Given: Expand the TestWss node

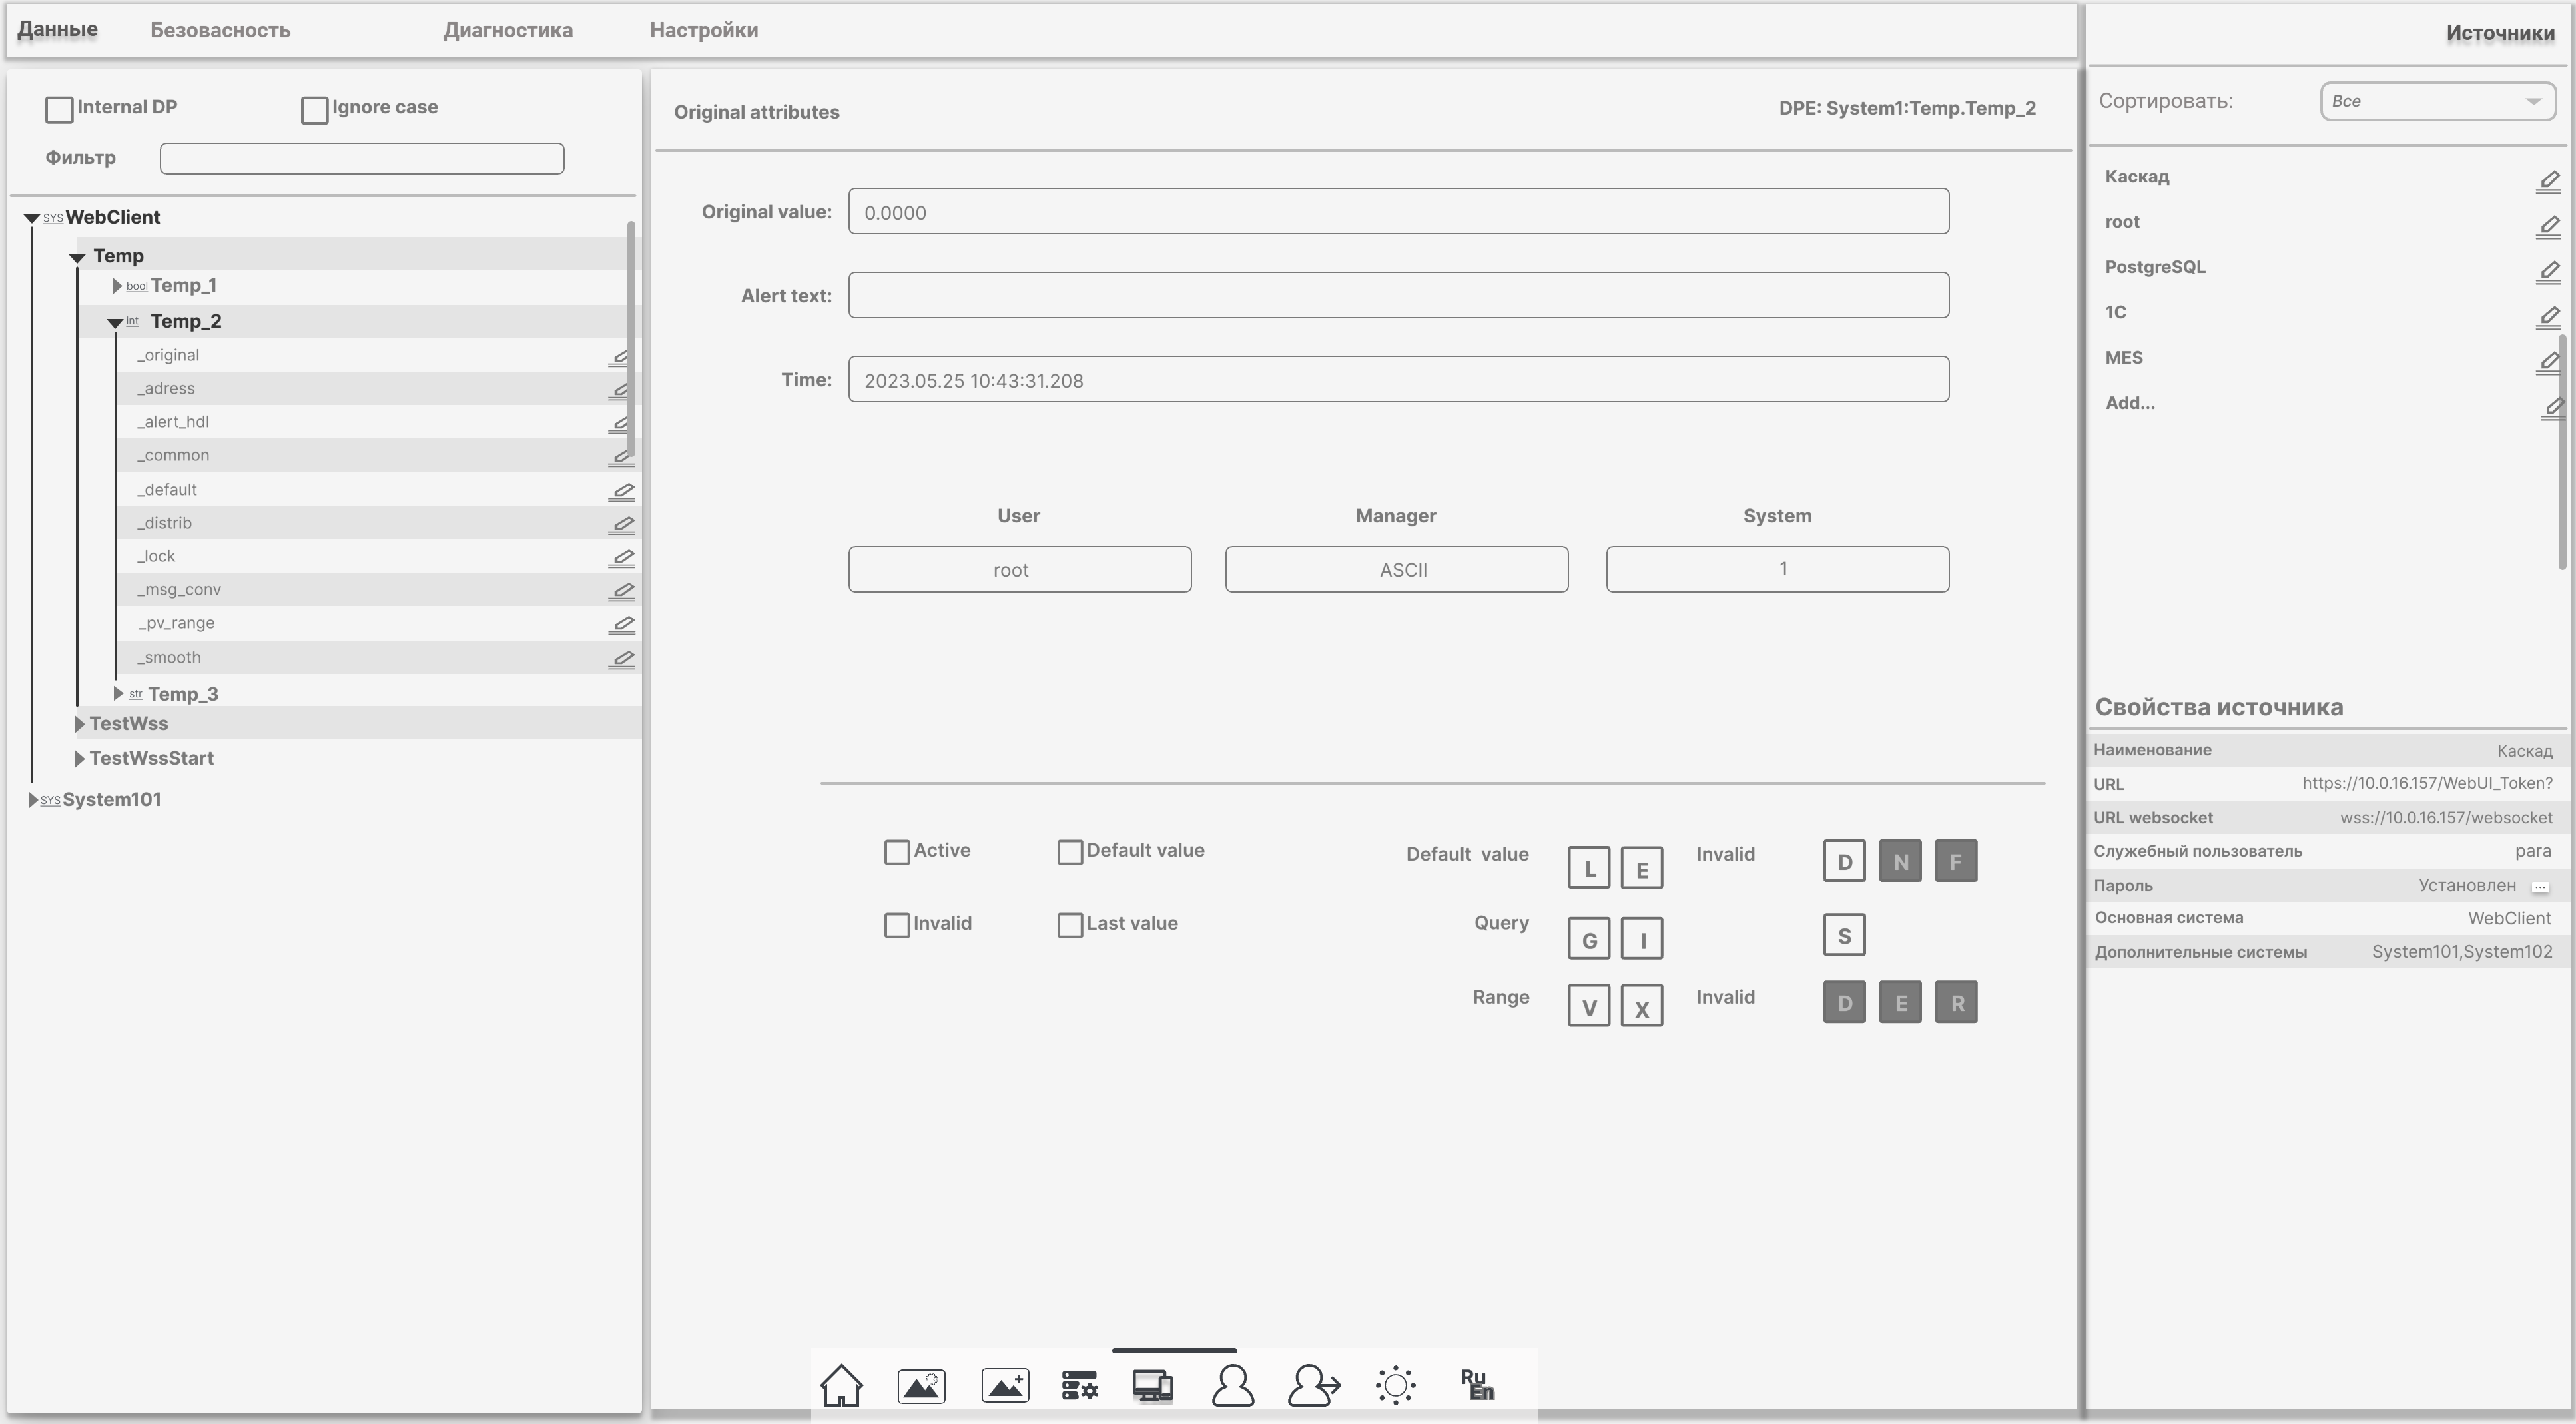Looking at the screenshot, I should [80, 723].
